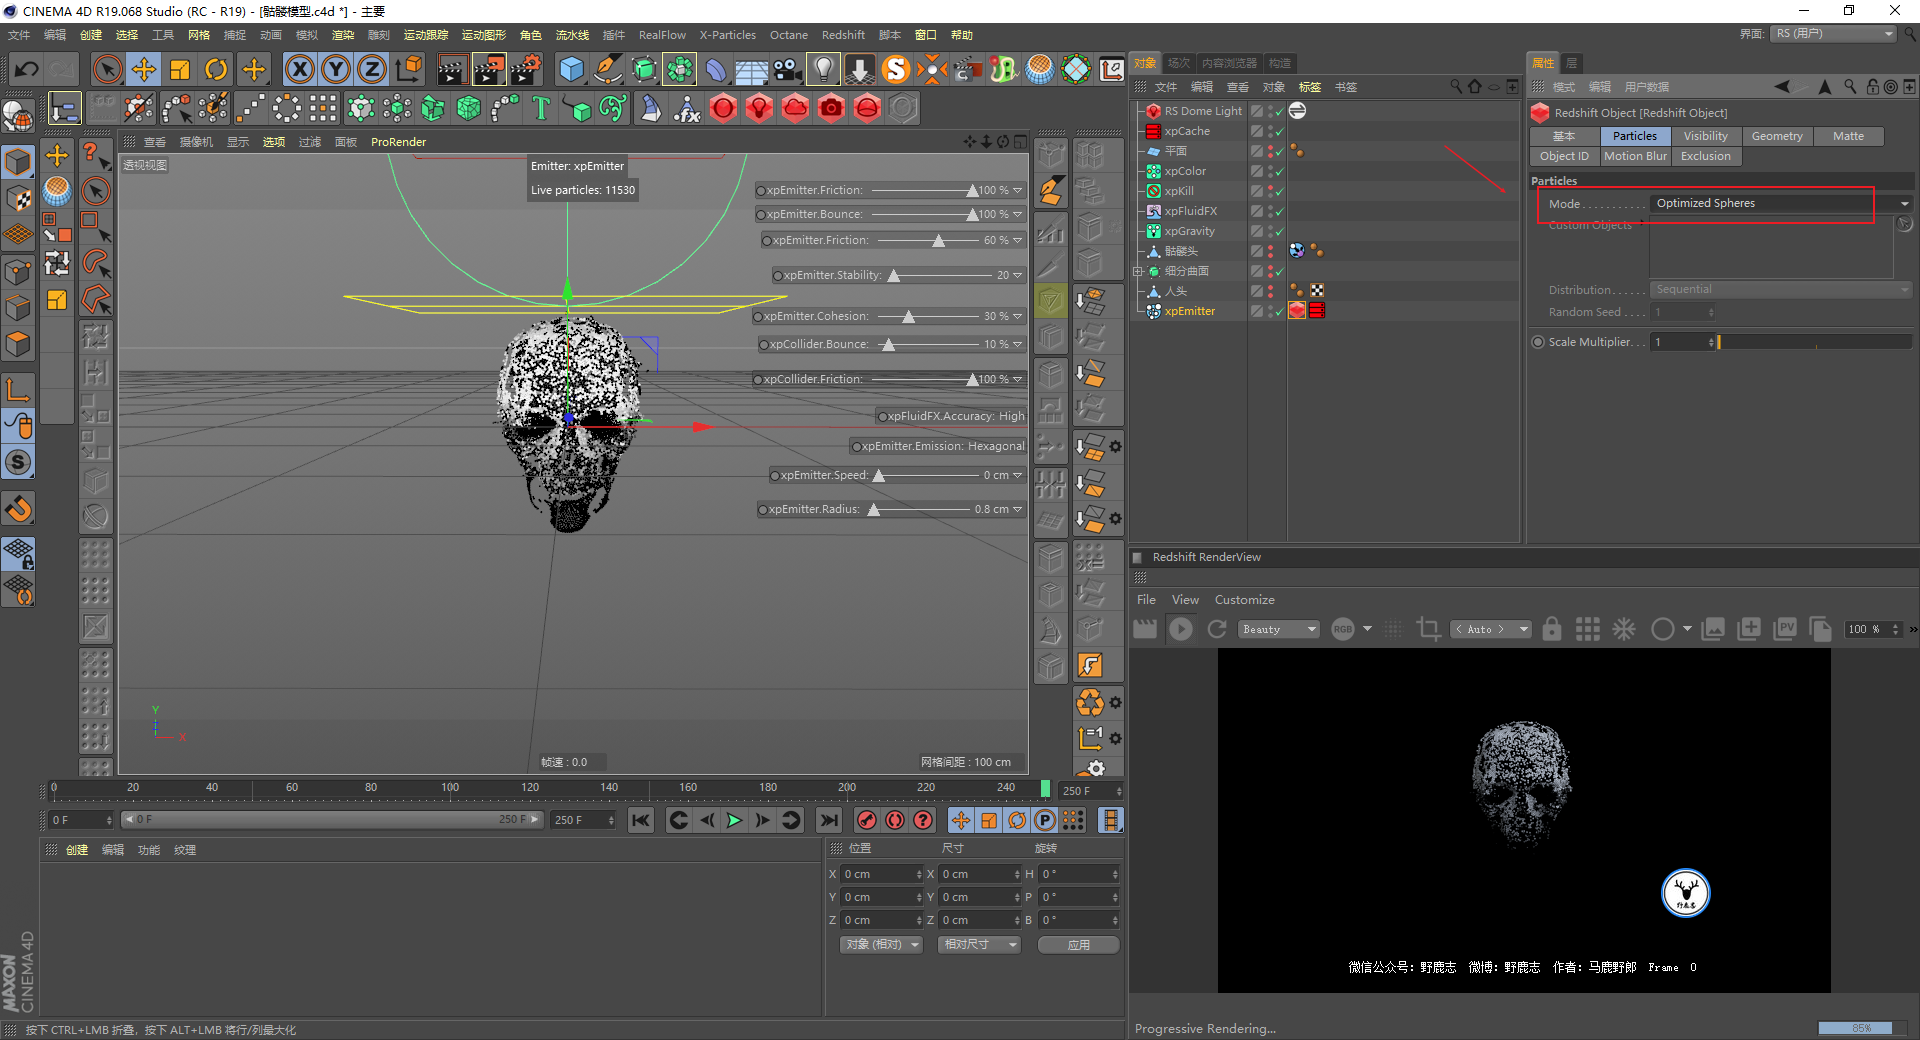This screenshot has width=1920, height=1040.
Task: Click the RenderView padlock icon
Action: point(1552,629)
